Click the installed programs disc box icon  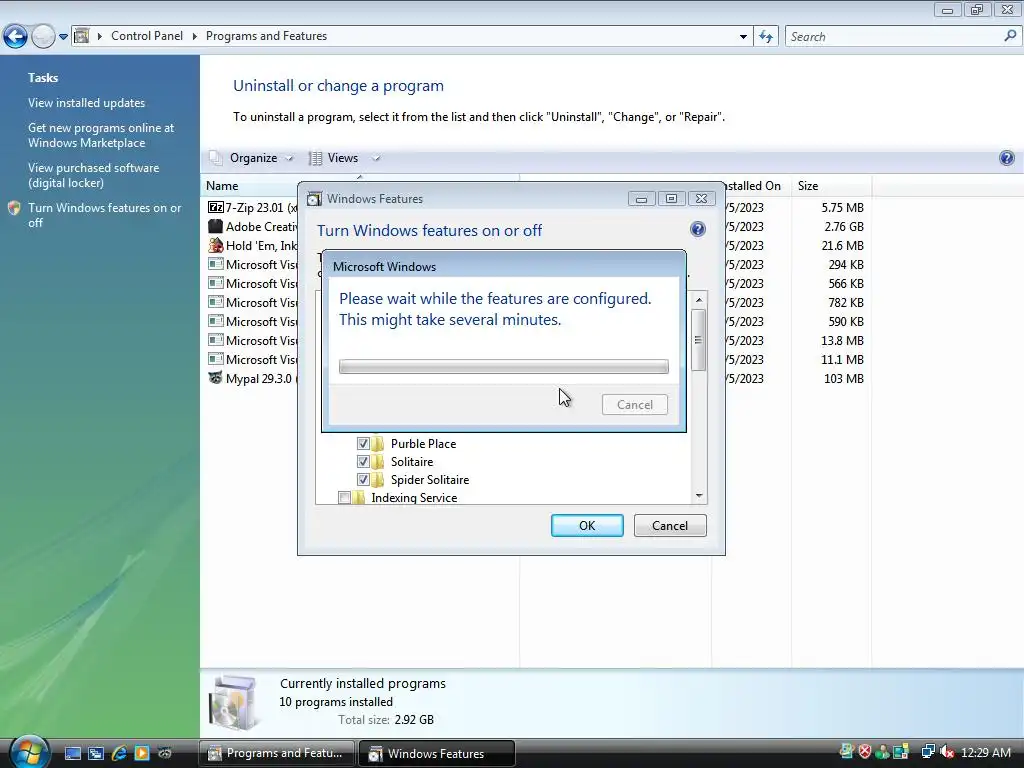236,703
